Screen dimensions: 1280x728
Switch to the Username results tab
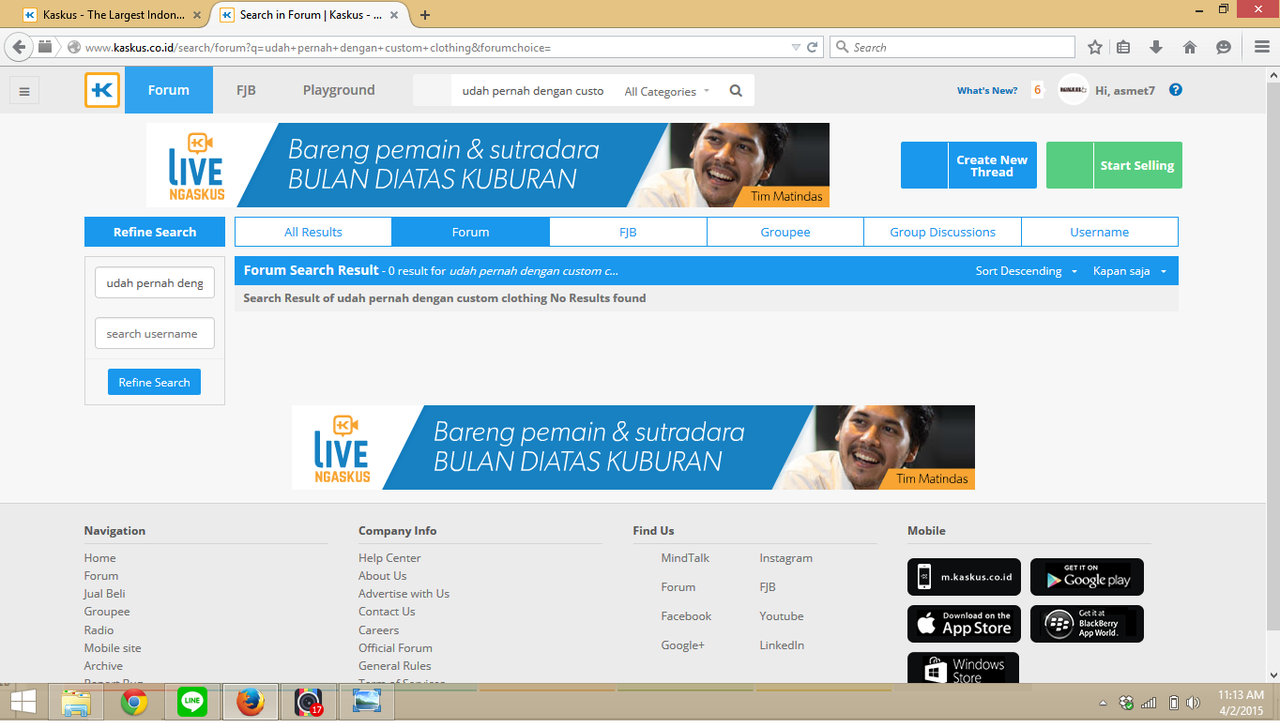point(1100,232)
